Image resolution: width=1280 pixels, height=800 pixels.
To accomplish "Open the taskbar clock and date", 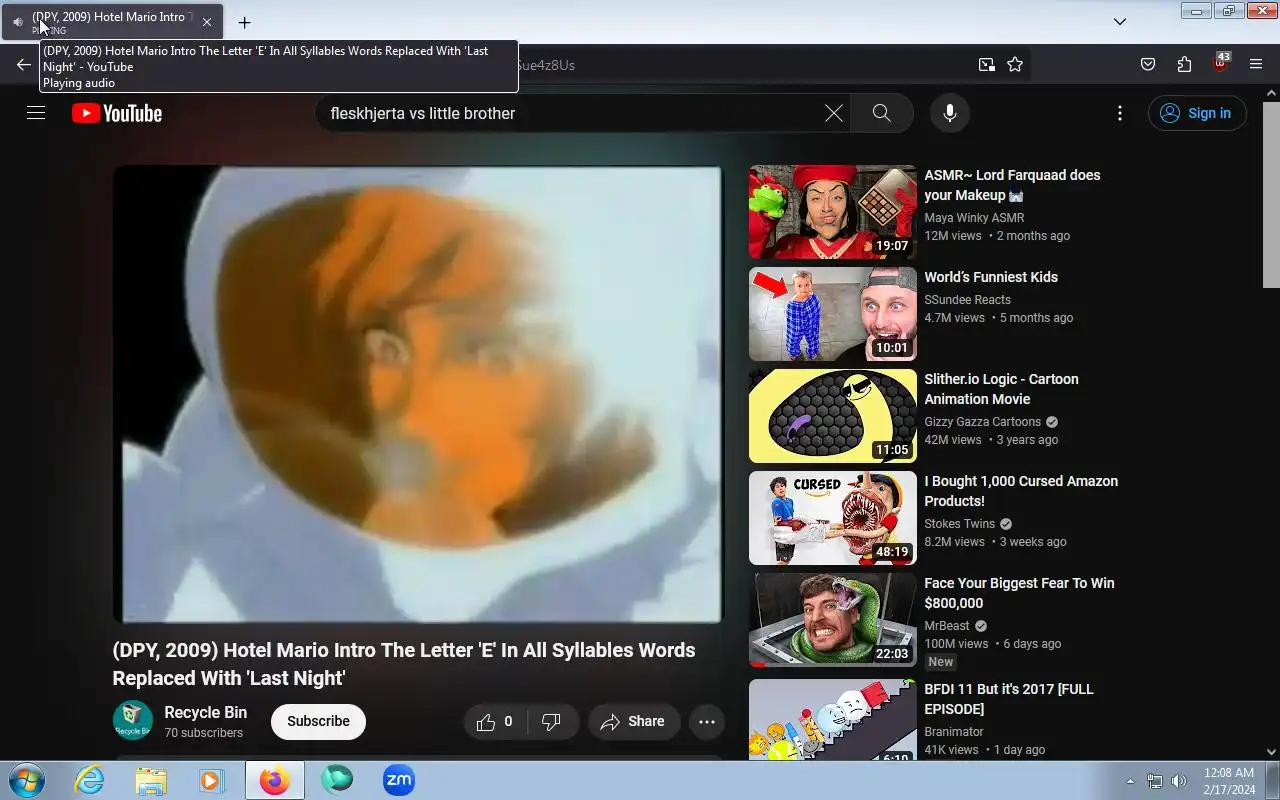I will tap(1229, 781).
